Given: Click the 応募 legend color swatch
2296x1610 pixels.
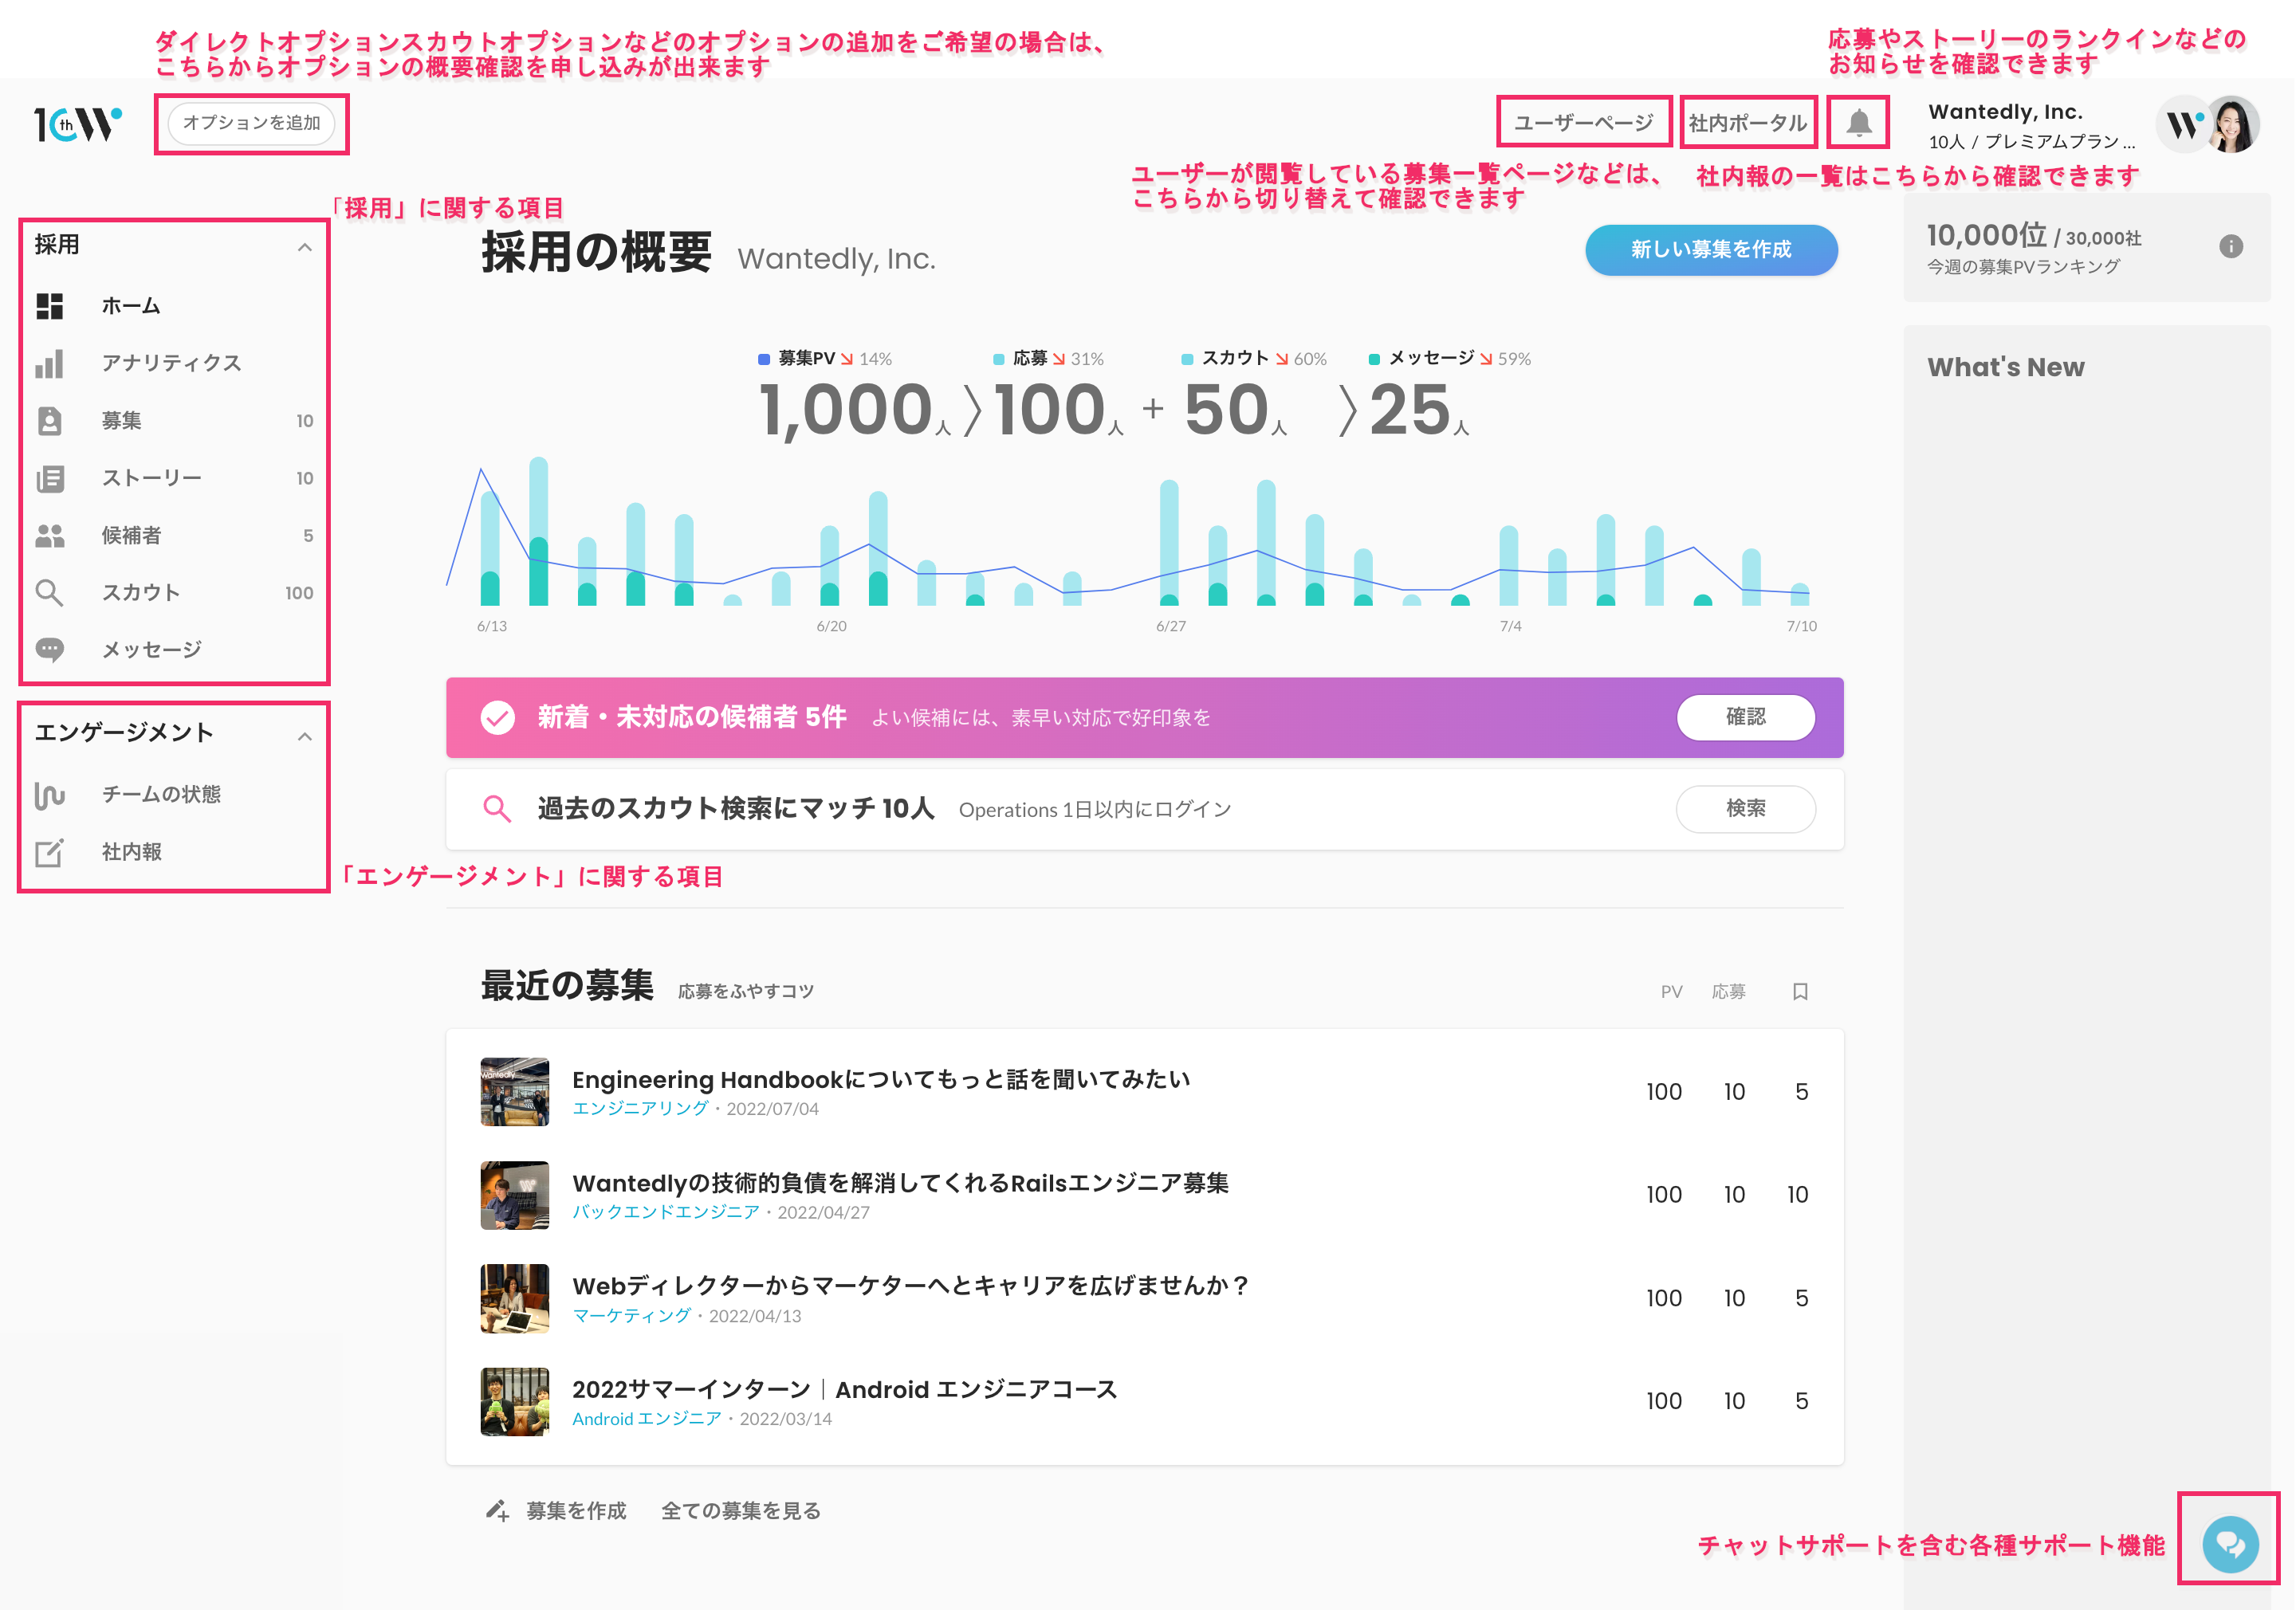Looking at the screenshot, I should [998, 359].
